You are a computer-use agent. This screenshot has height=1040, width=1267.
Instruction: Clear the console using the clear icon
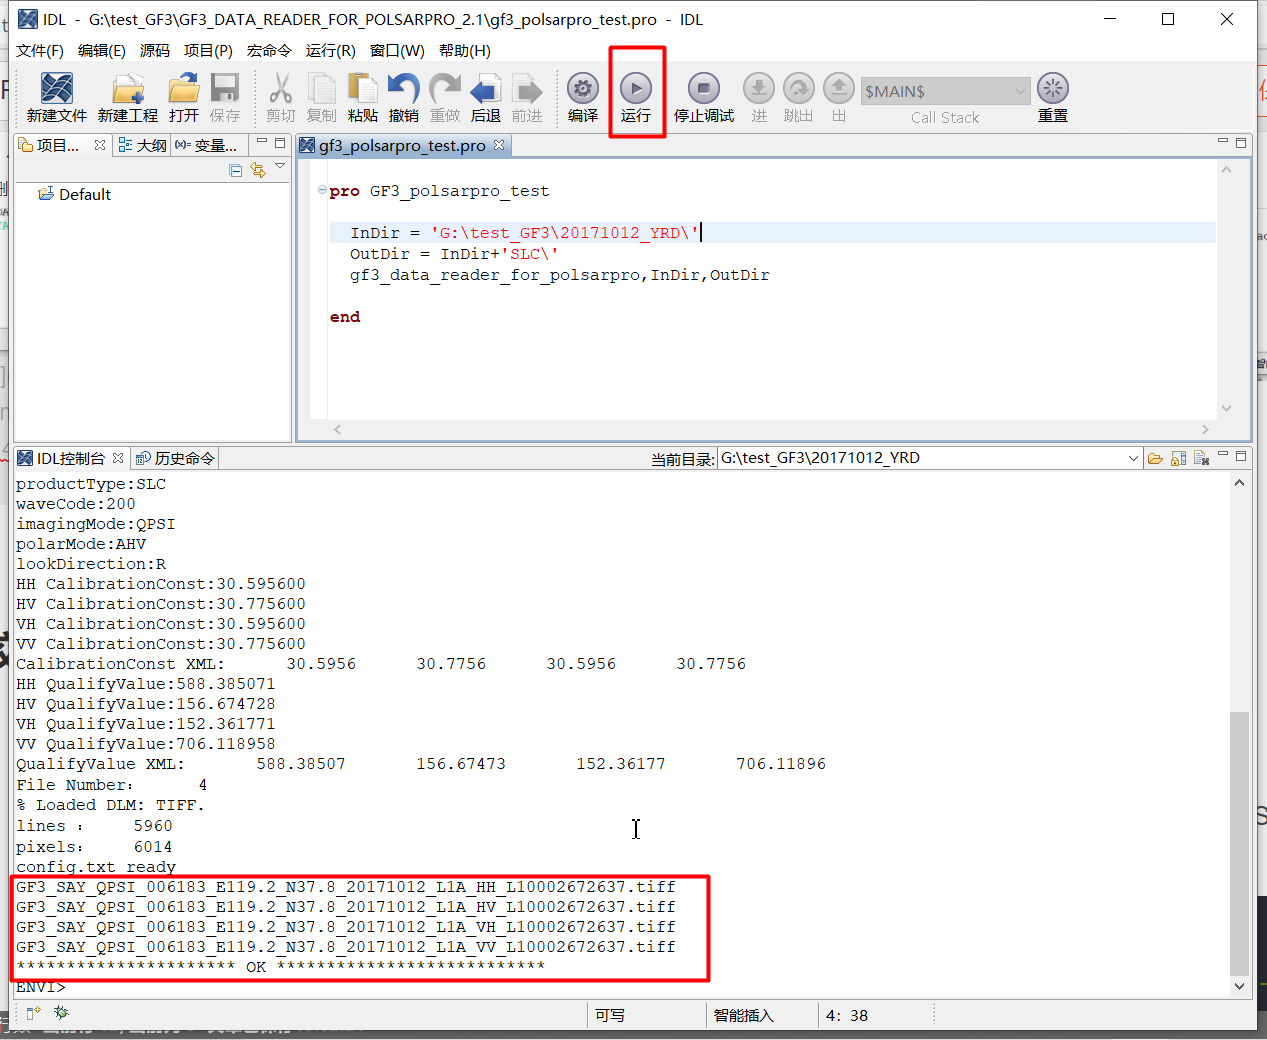coord(1200,457)
